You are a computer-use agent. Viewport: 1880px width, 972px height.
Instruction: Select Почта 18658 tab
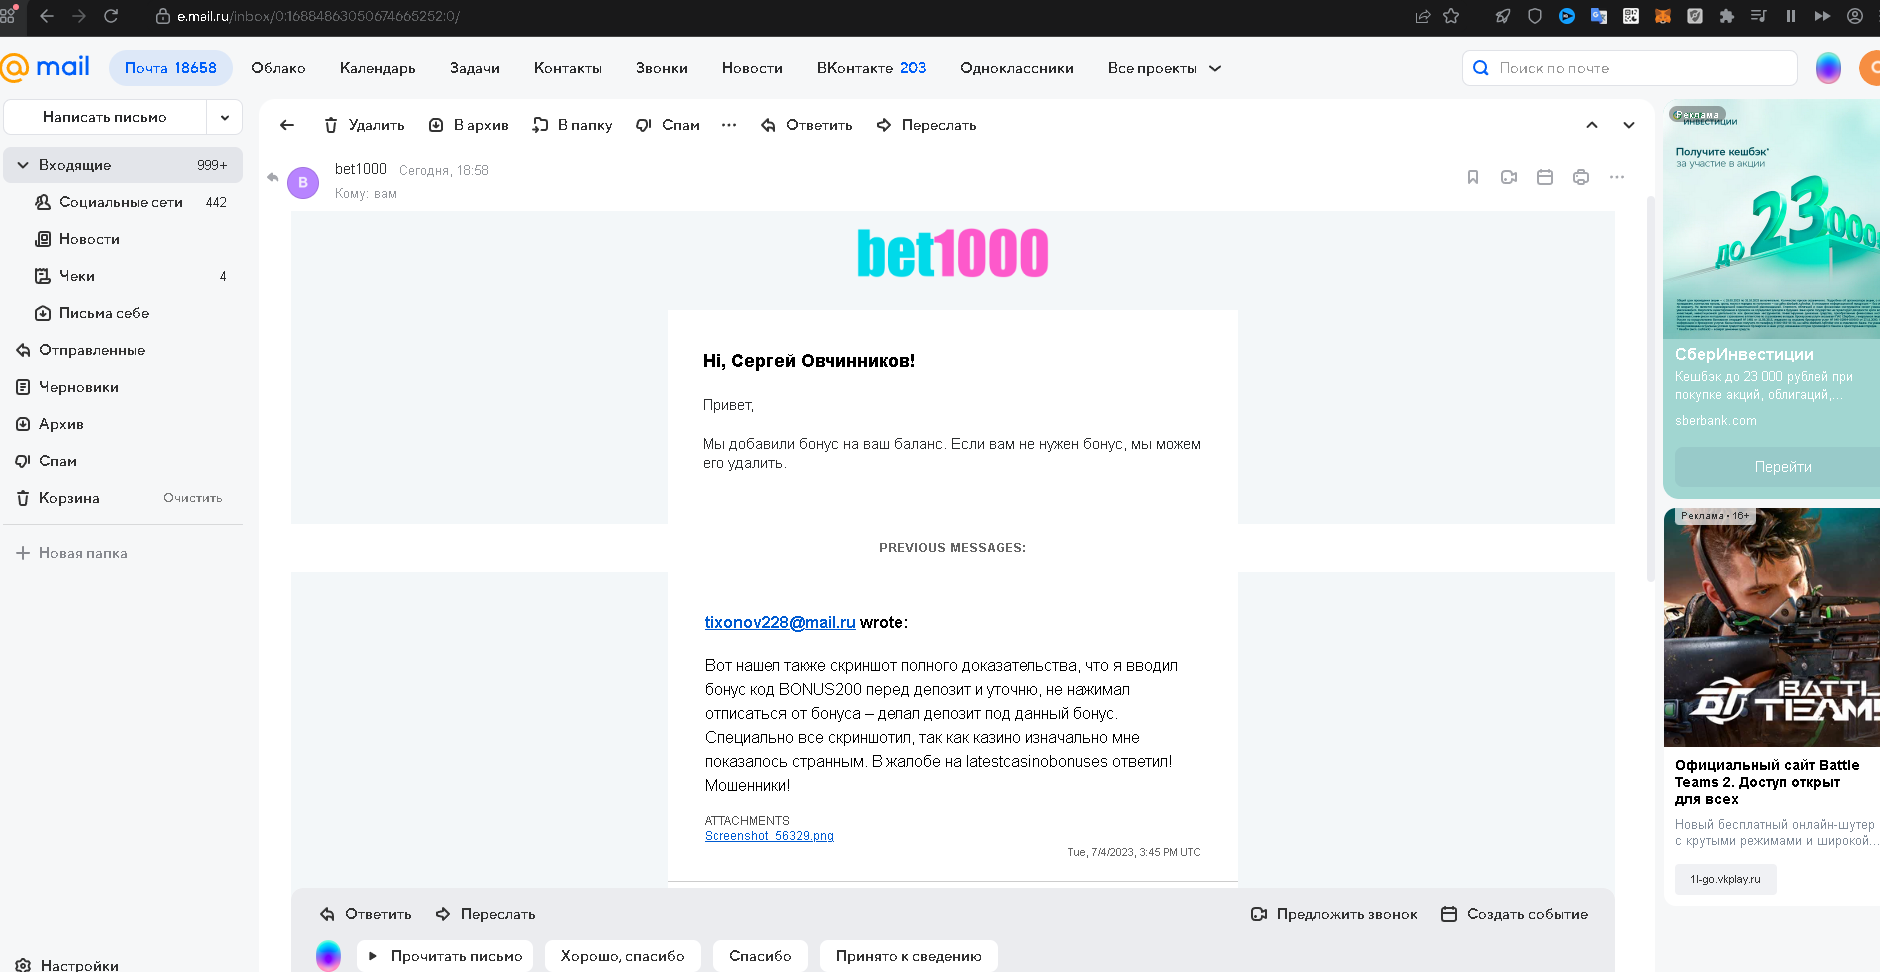pos(171,68)
